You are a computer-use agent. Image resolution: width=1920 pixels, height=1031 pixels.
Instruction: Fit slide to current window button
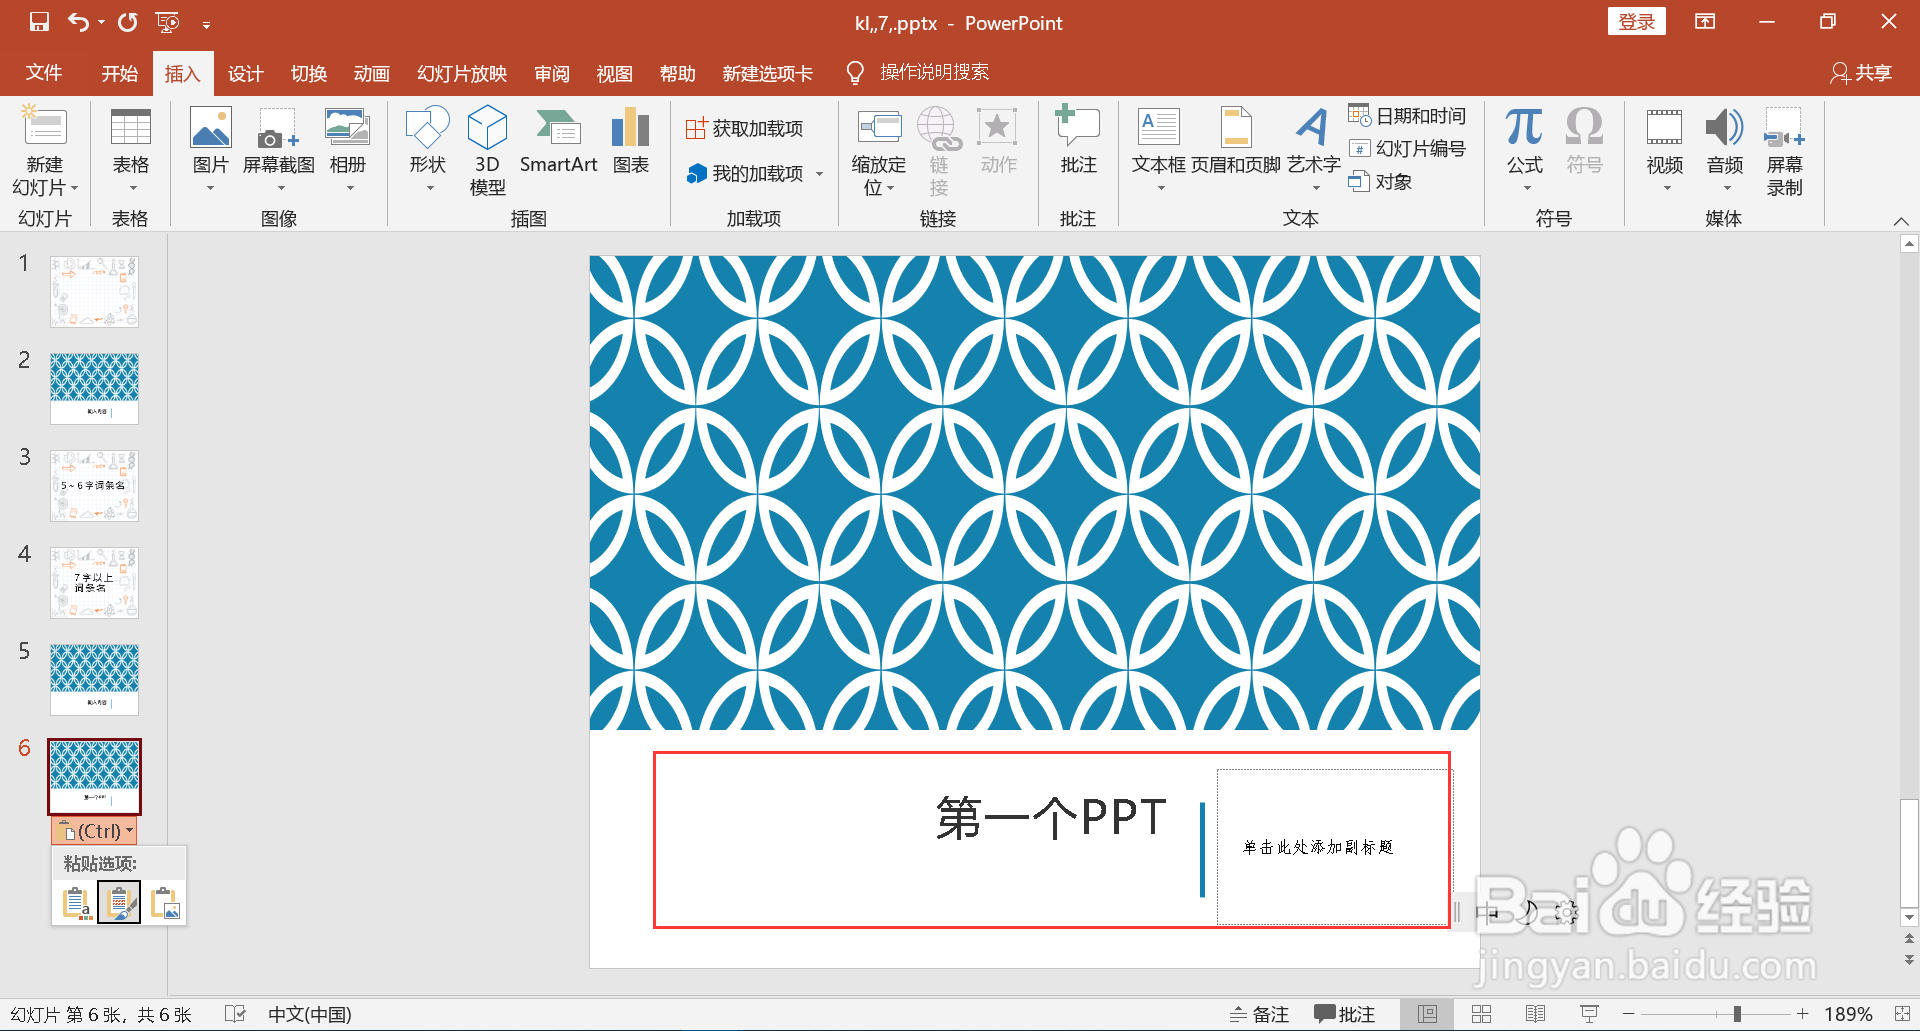click(x=1901, y=1014)
